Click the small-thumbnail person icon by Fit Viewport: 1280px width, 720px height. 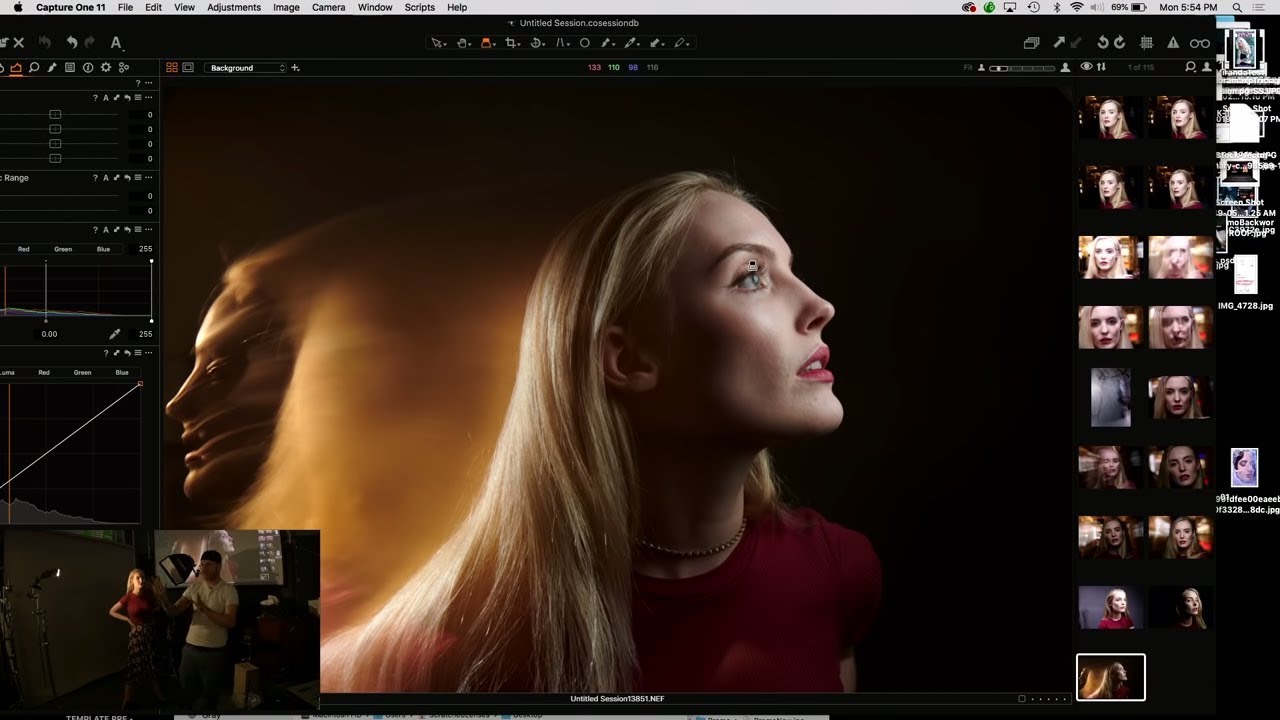coord(981,67)
